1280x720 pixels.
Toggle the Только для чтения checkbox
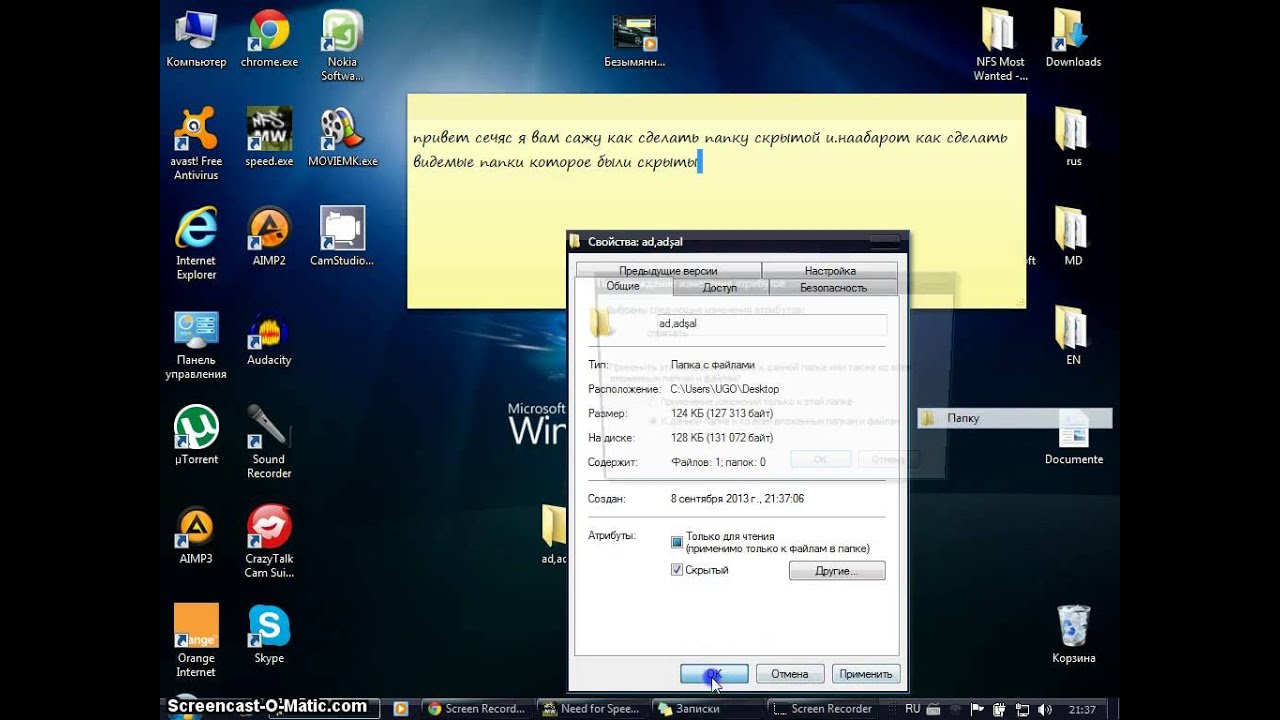point(677,542)
